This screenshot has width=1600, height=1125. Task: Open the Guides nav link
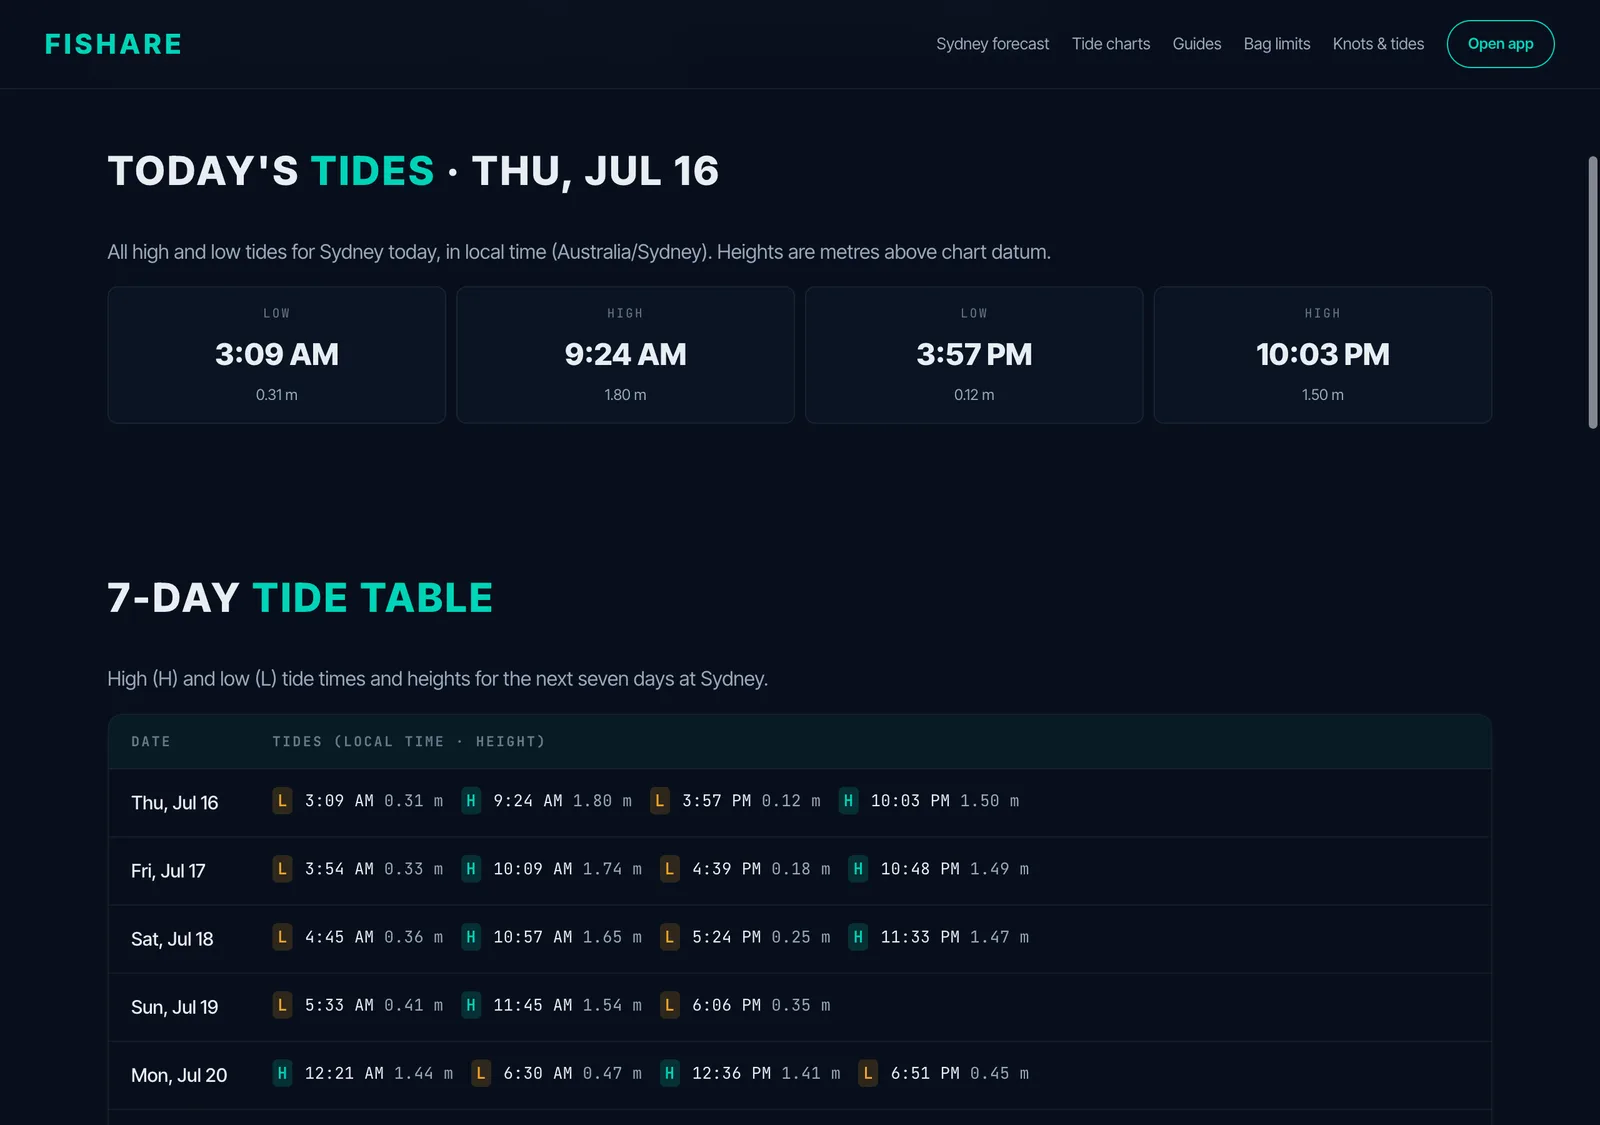coord(1197,44)
